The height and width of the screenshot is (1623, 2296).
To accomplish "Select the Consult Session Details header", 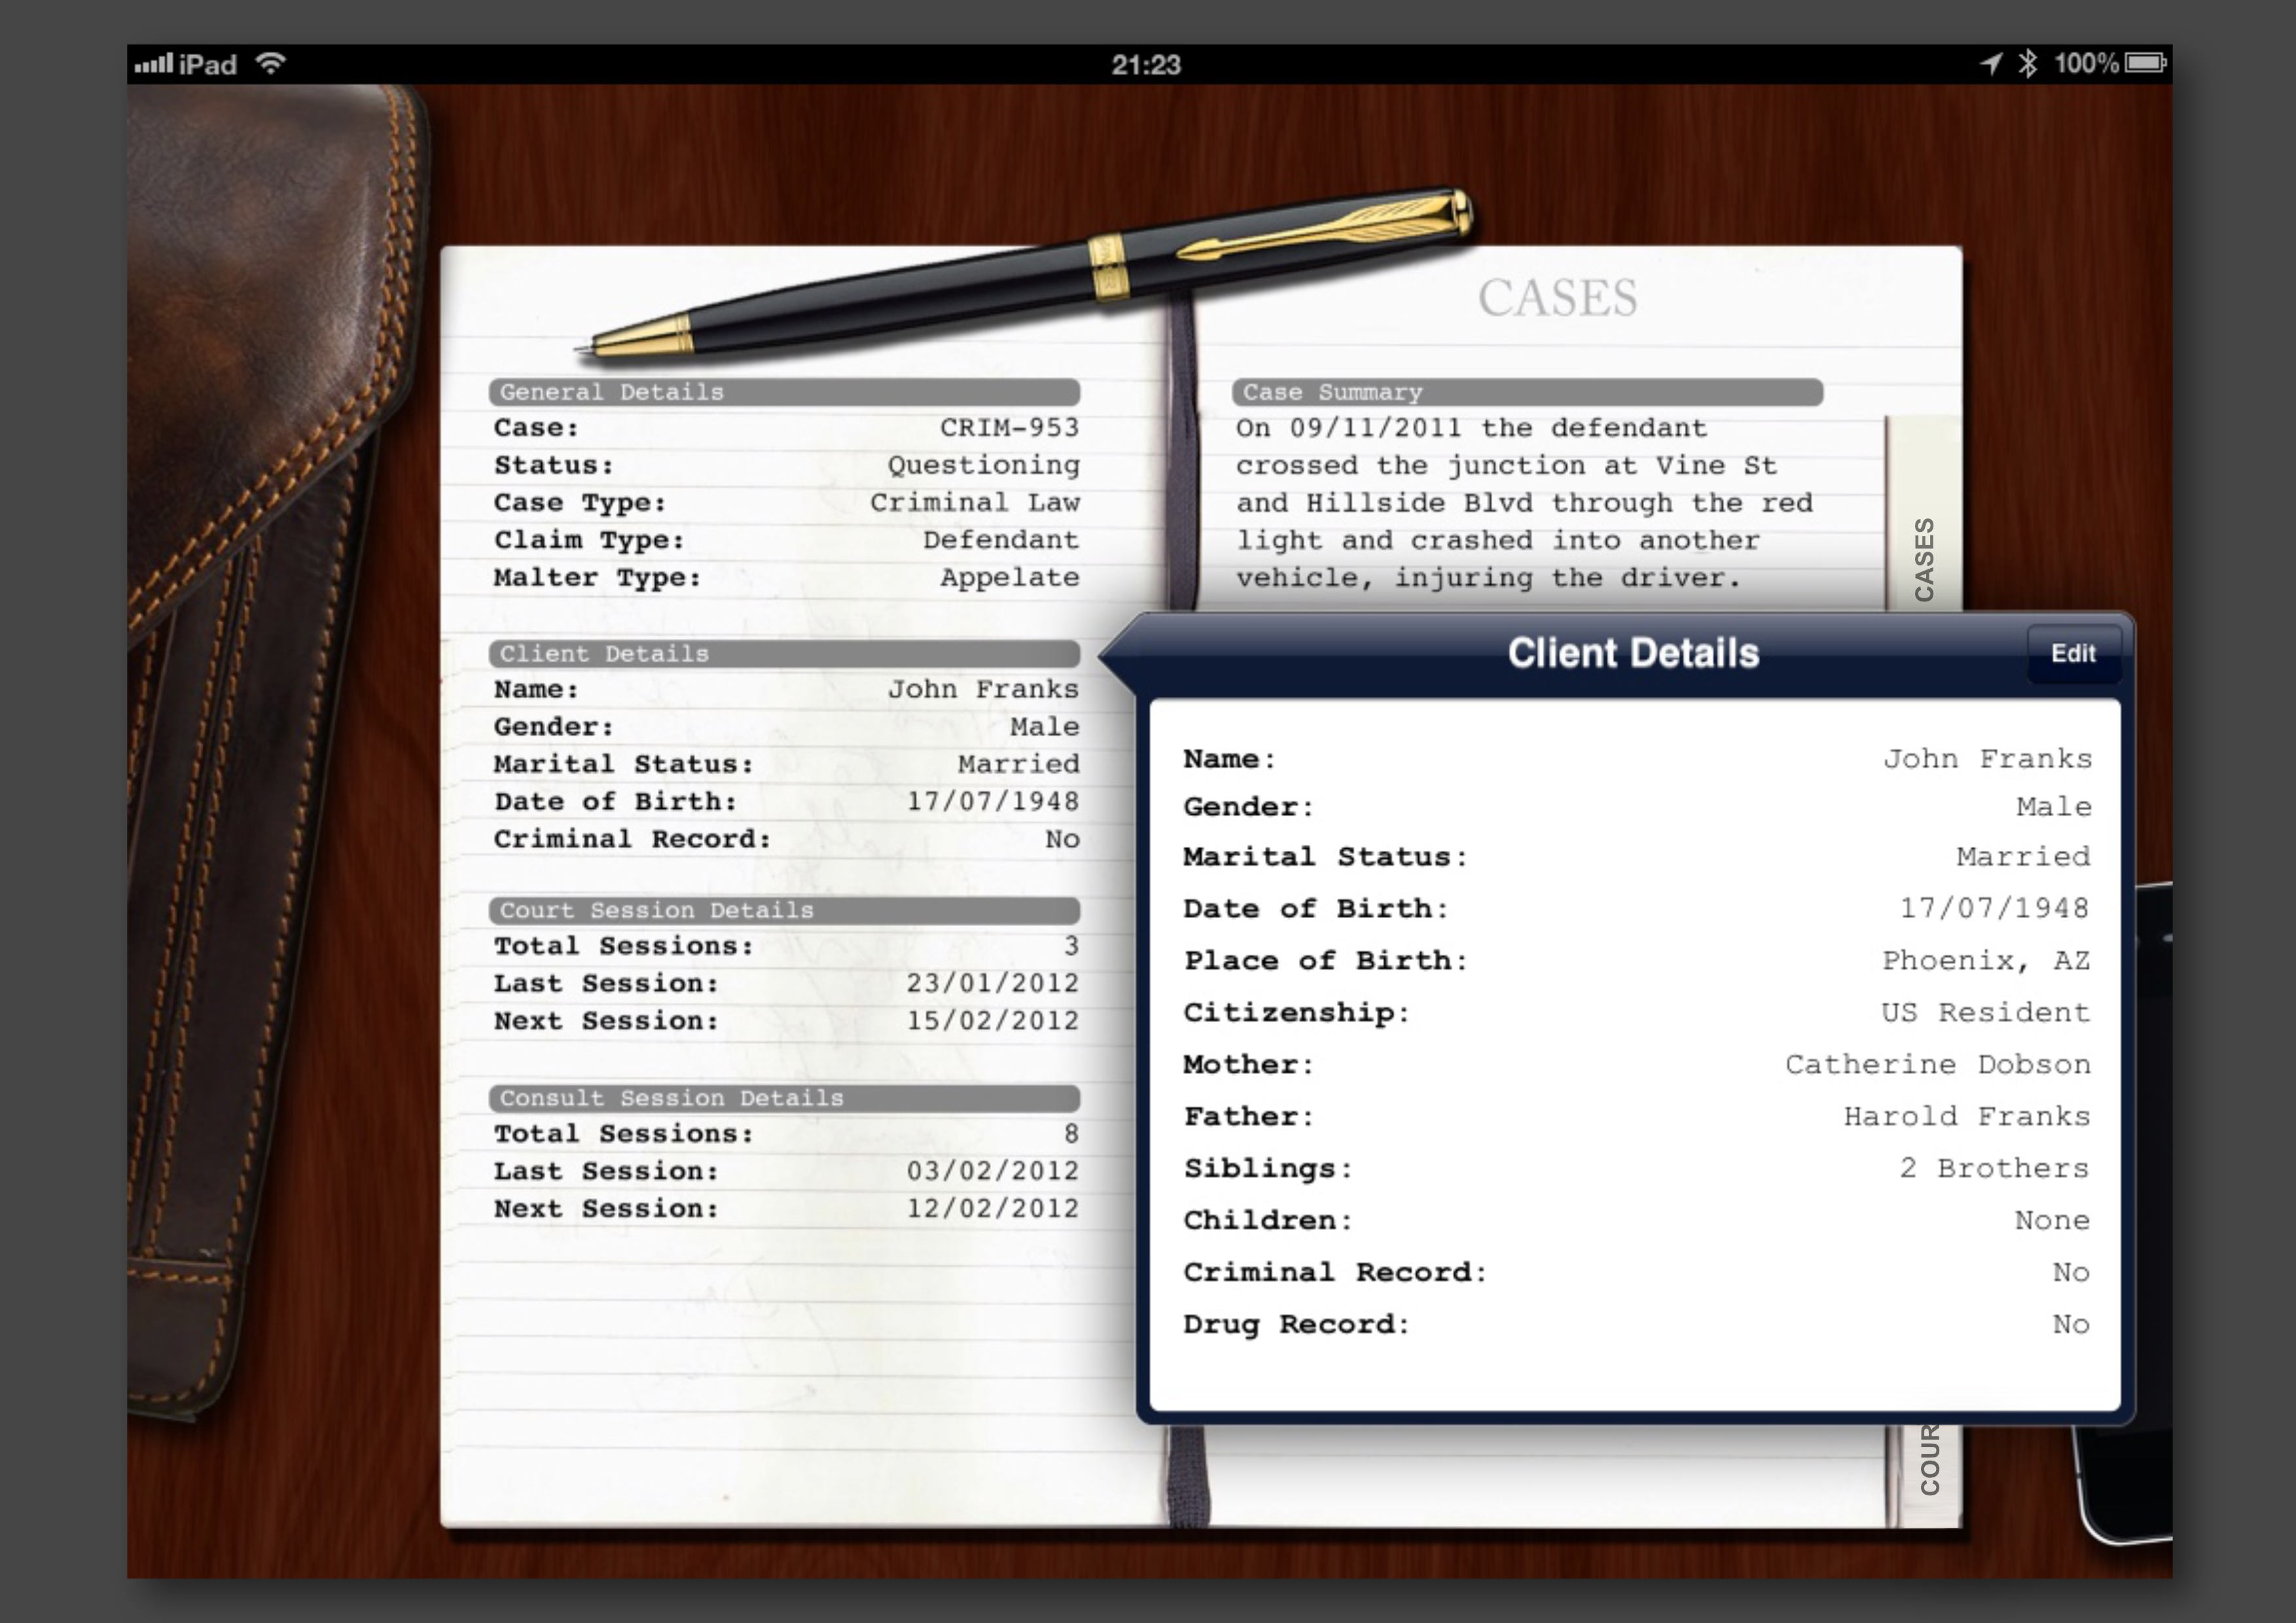I will [x=784, y=1098].
